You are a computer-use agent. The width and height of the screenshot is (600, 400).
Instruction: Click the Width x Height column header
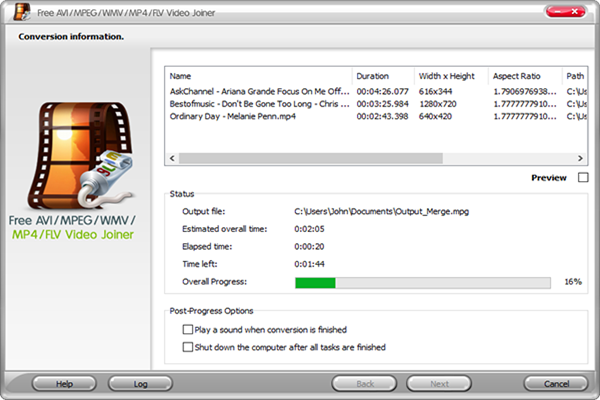[x=450, y=75]
